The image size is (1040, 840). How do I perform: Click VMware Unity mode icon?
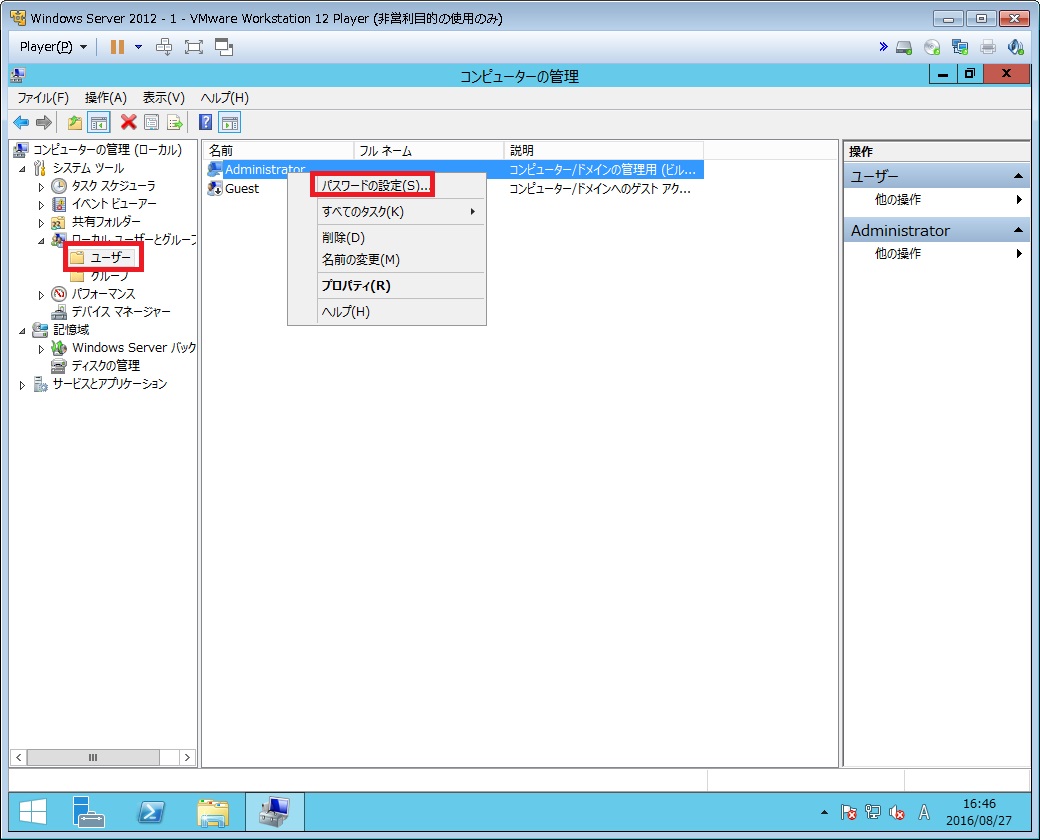tap(224, 46)
